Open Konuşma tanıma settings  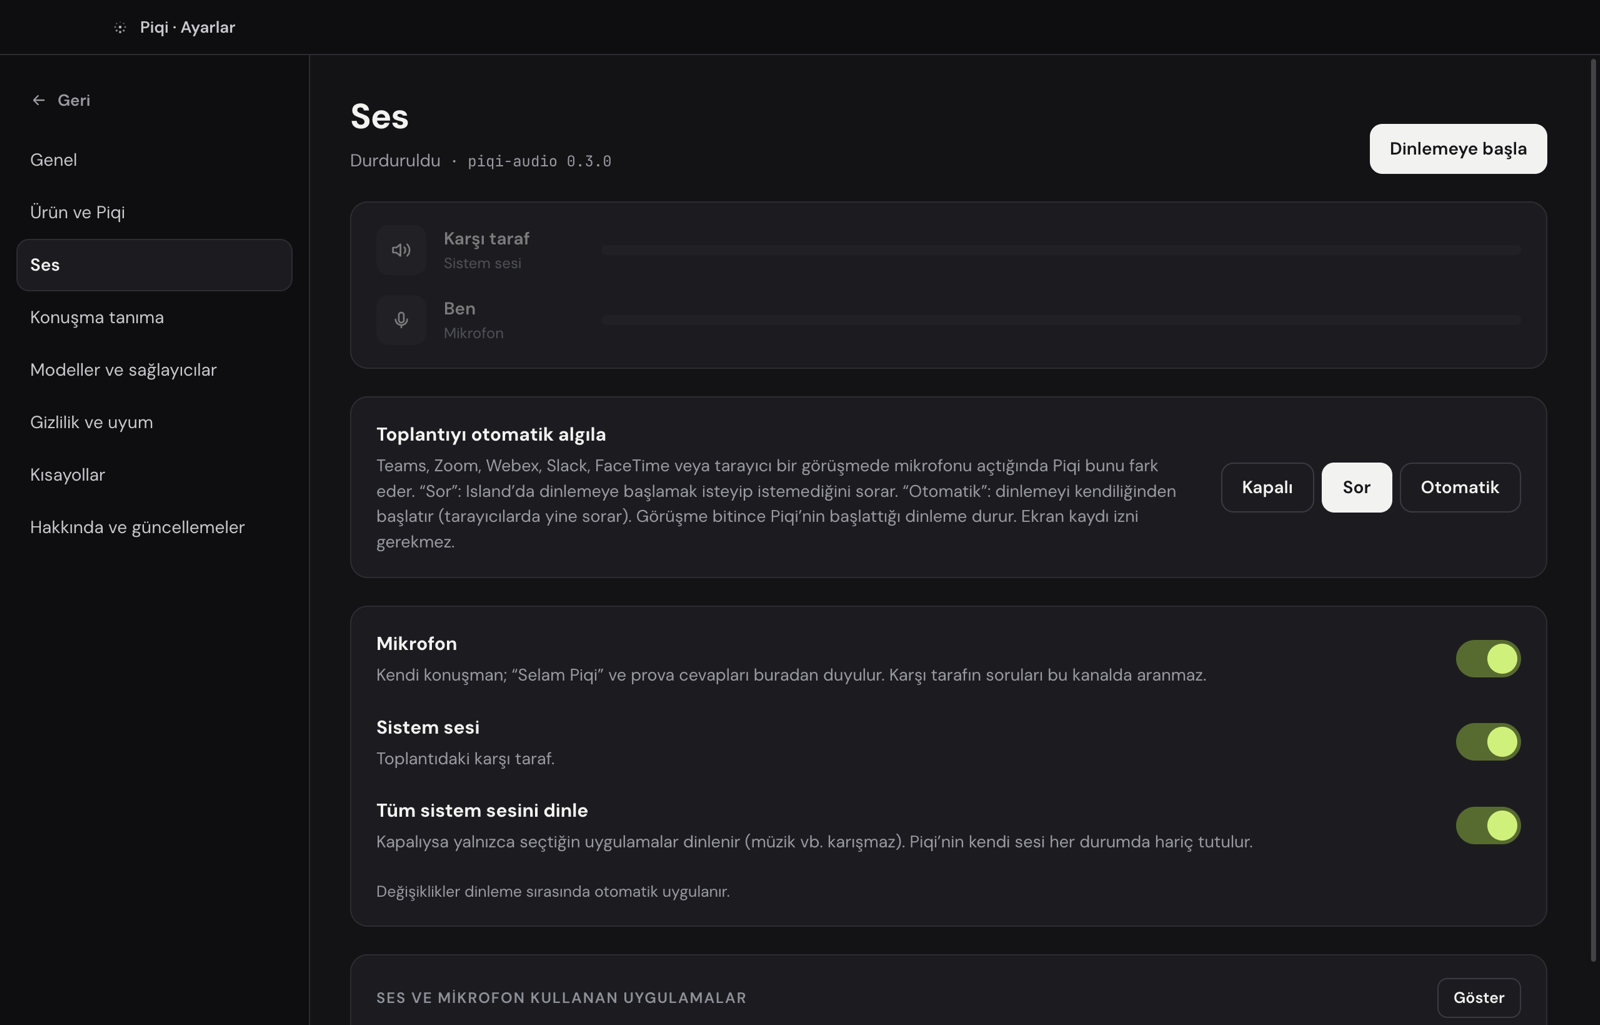click(154, 317)
